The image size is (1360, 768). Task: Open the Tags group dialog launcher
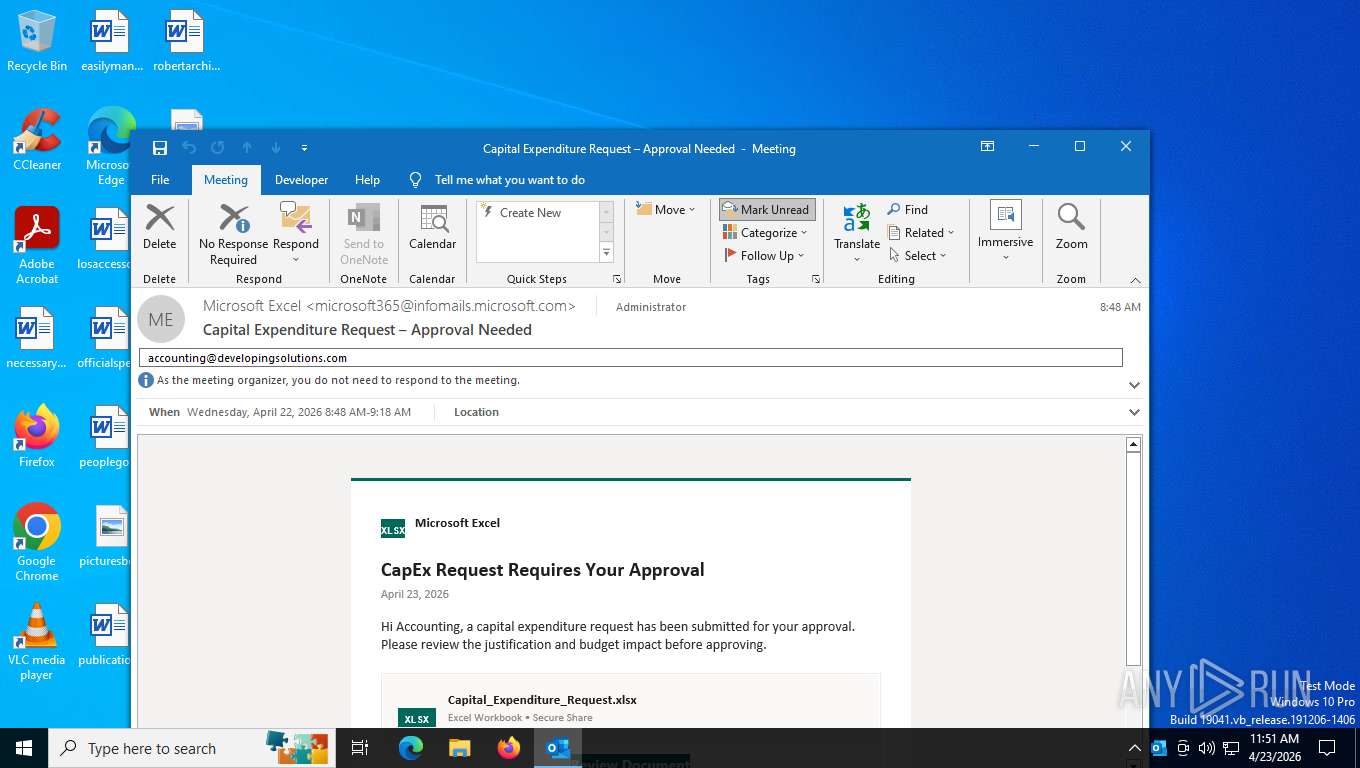coord(816,279)
